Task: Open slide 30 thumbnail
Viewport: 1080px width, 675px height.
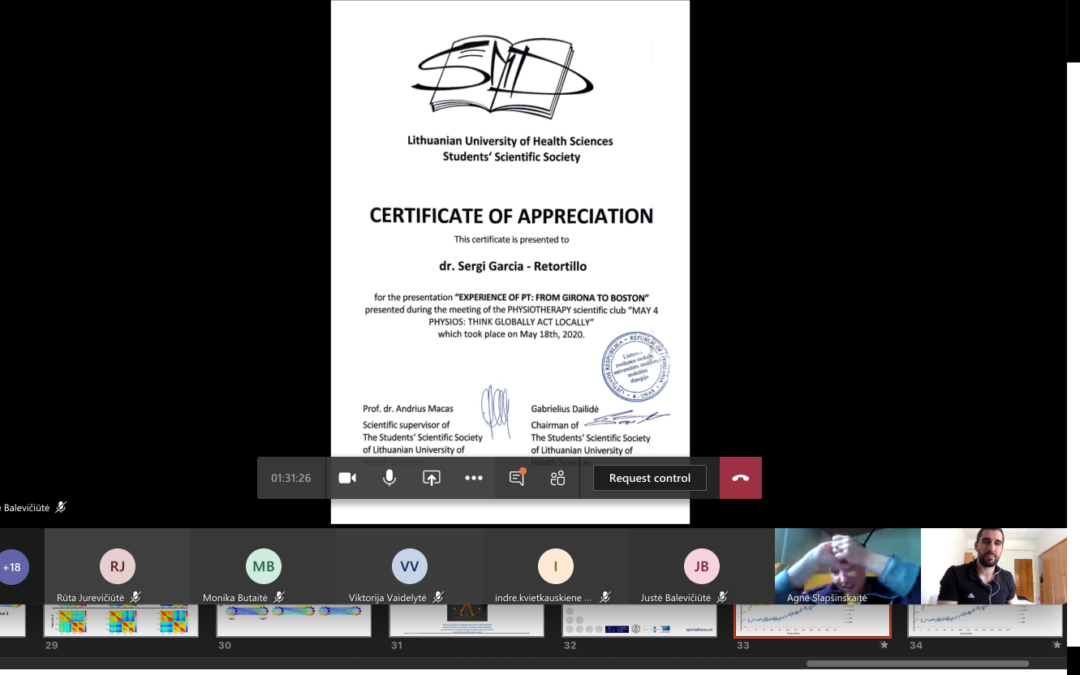Action: pos(293,620)
